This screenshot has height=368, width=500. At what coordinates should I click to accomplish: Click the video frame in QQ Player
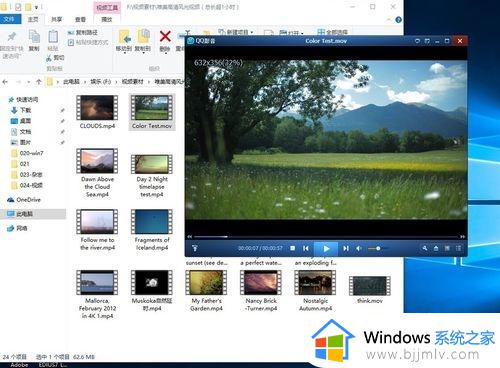pos(326,140)
